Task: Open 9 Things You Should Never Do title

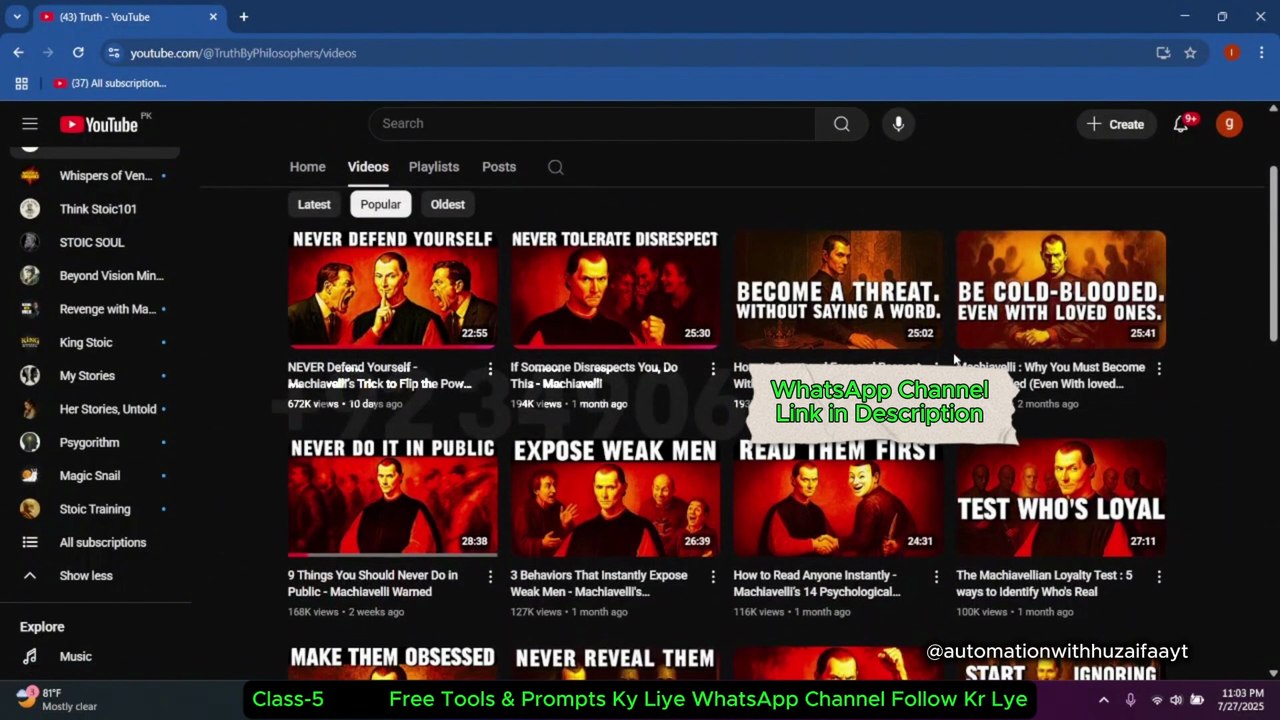Action: click(373, 584)
